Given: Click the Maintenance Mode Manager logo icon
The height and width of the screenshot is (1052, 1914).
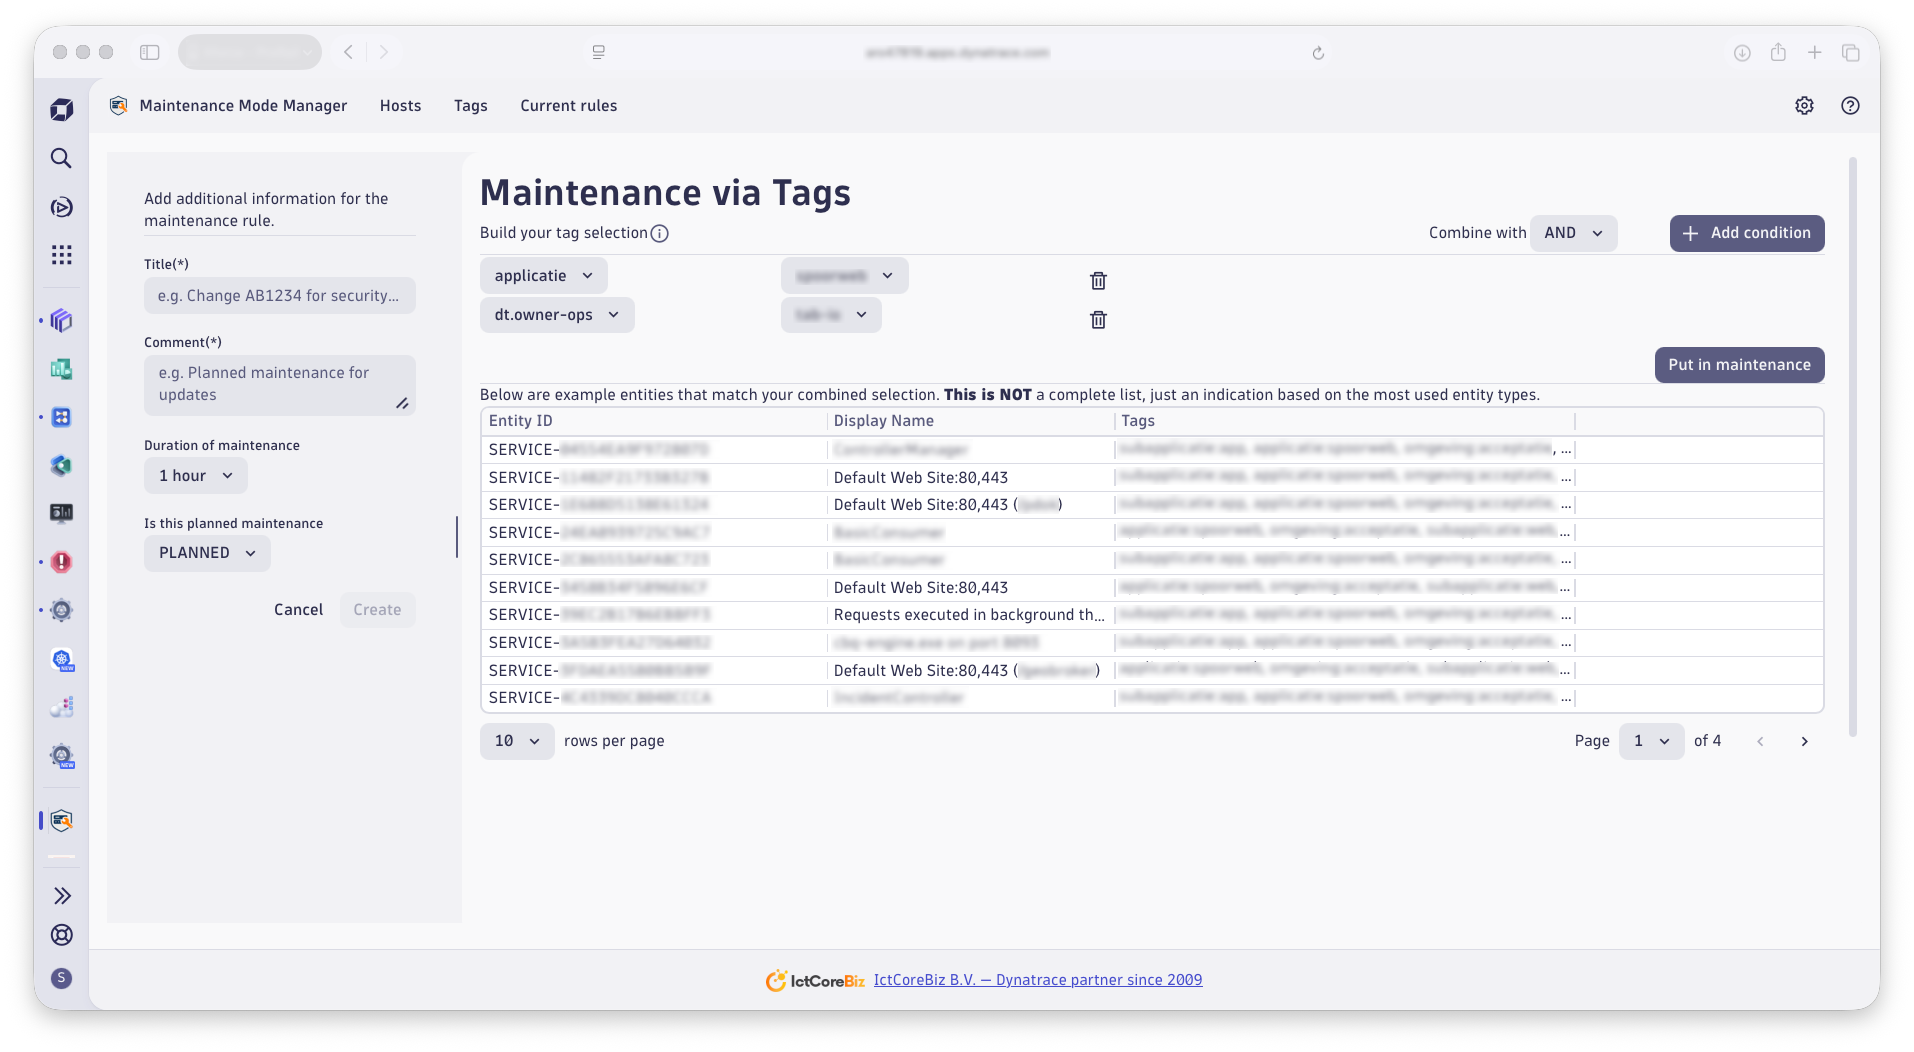Looking at the screenshot, I should pos(117,105).
